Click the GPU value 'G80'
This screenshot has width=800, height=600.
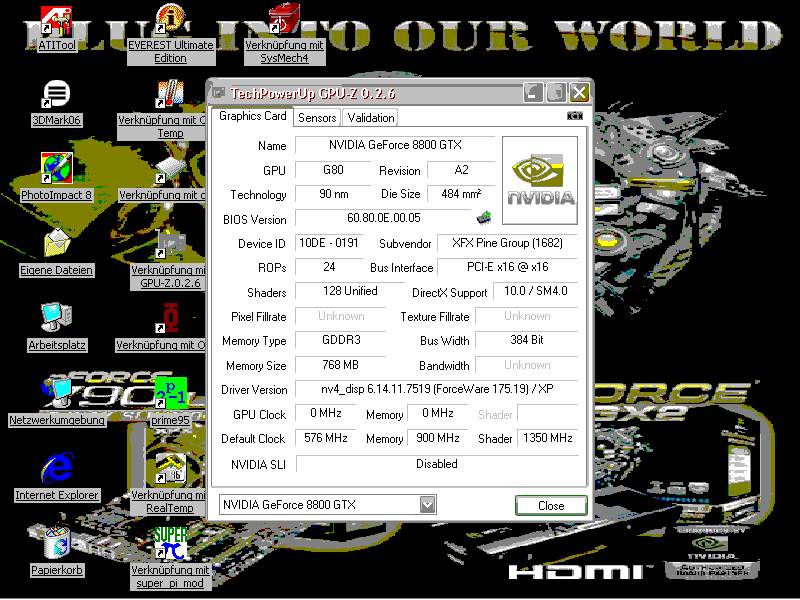pyautogui.click(x=333, y=170)
